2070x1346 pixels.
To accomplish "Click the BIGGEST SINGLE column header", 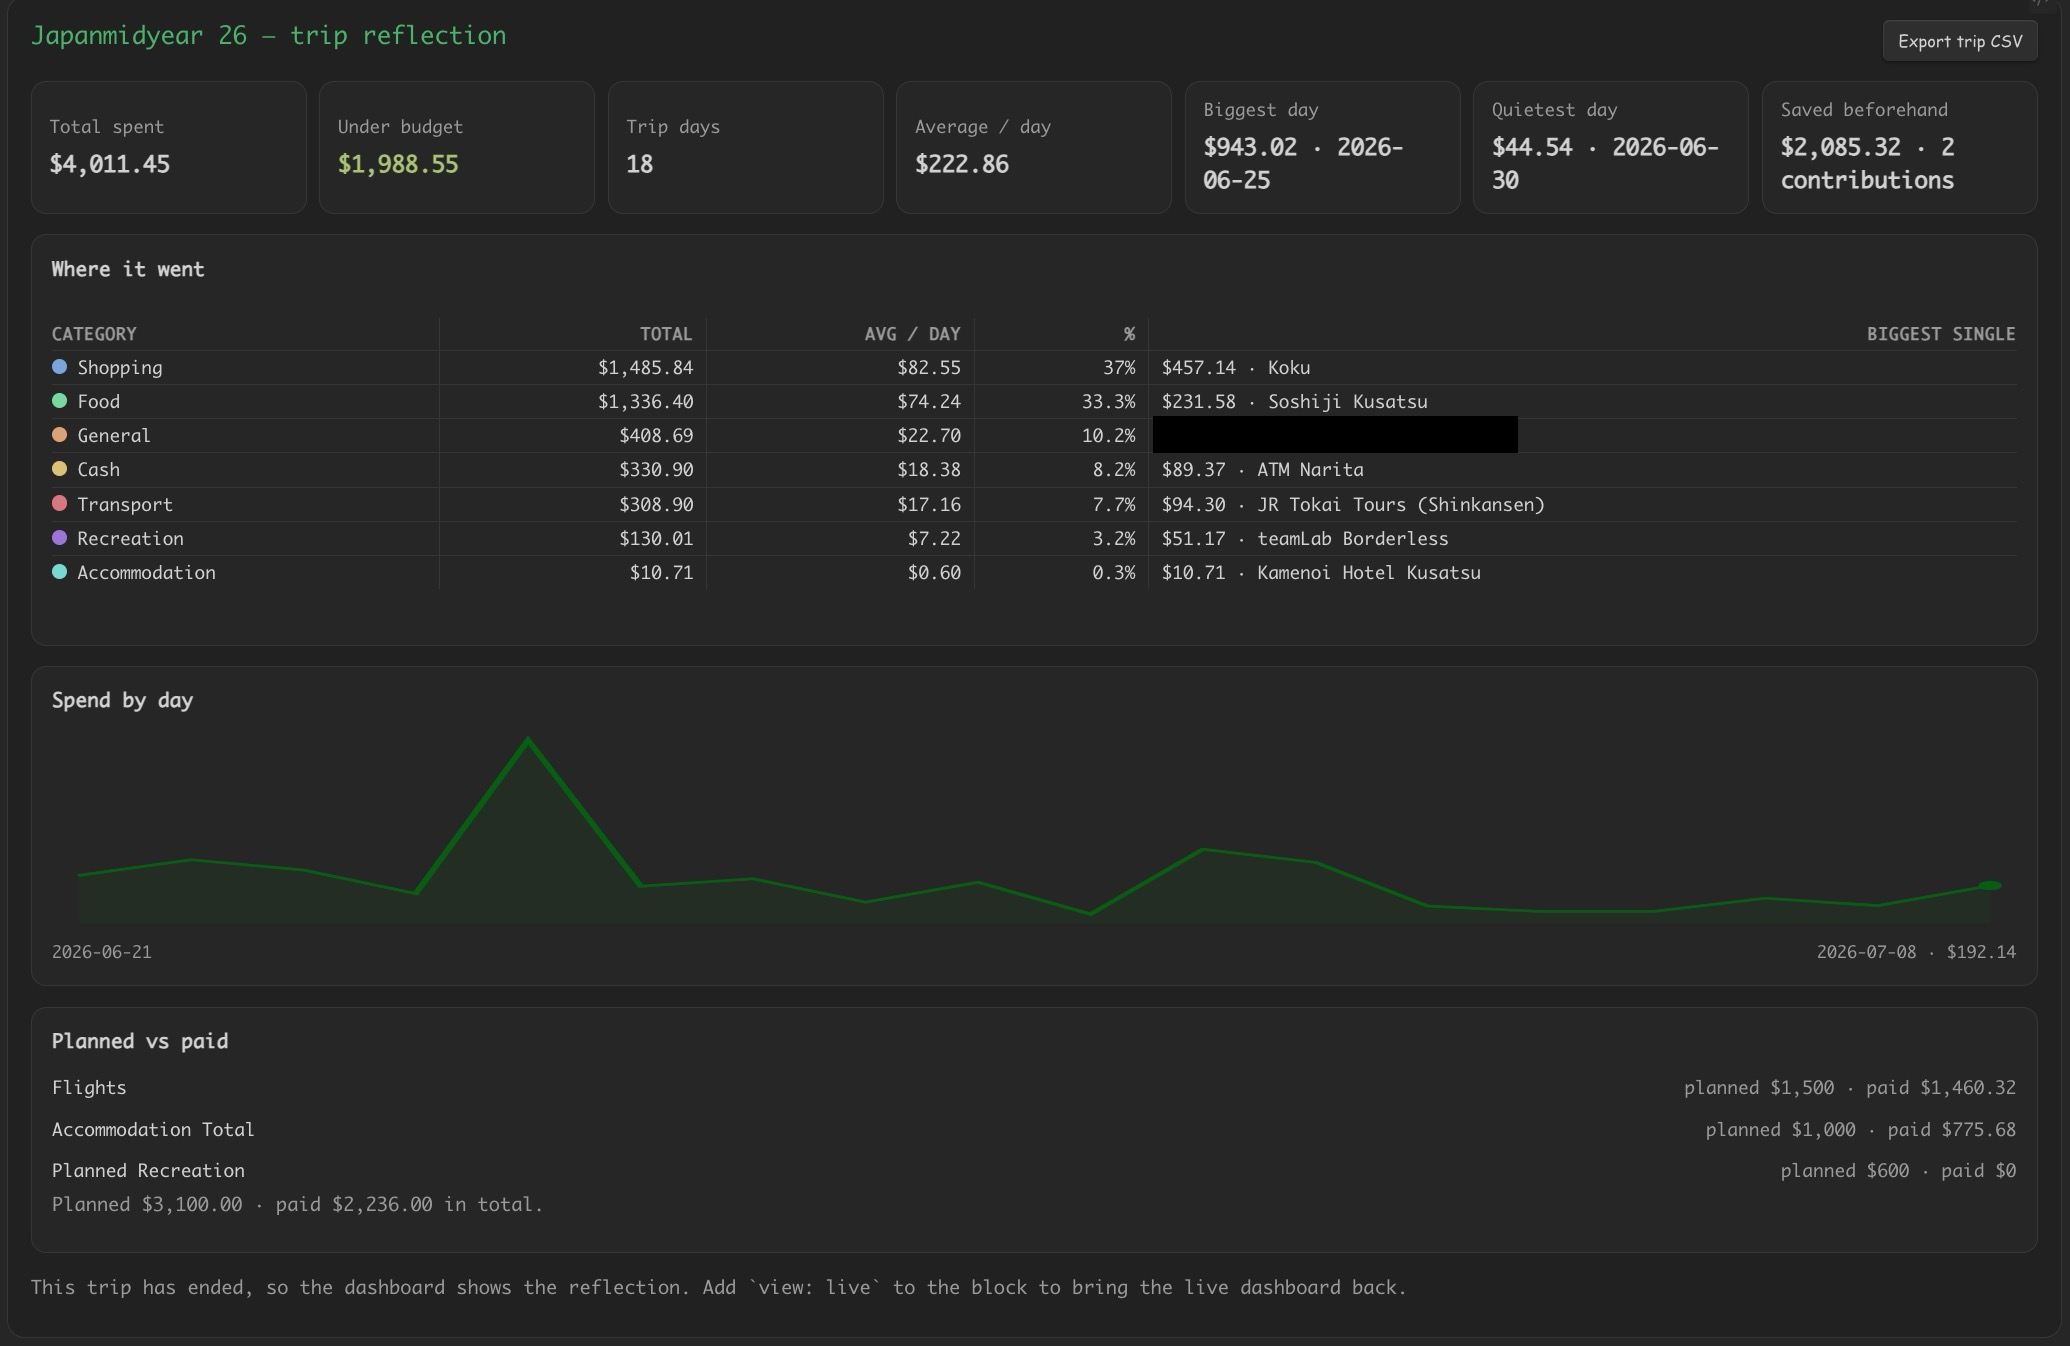I will (x=1940, y=334).
